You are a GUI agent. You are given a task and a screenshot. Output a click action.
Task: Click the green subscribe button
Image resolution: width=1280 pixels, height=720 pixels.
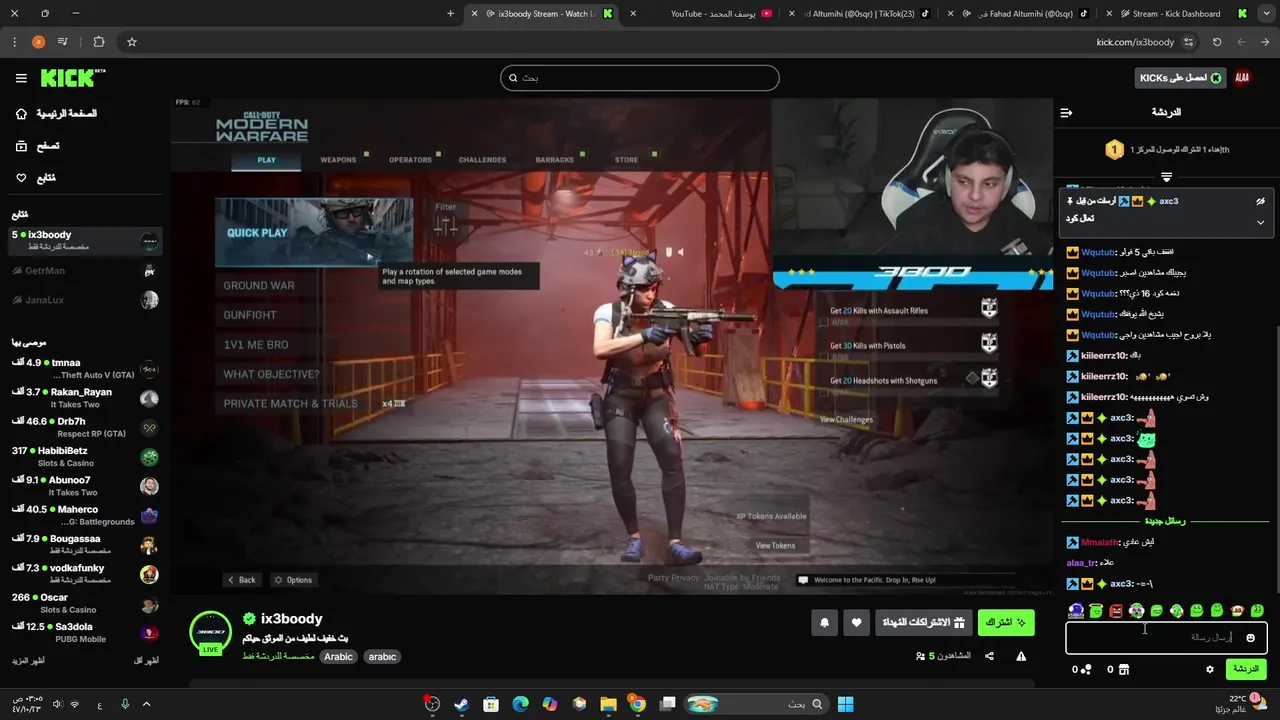click(x=1006, y=623)
